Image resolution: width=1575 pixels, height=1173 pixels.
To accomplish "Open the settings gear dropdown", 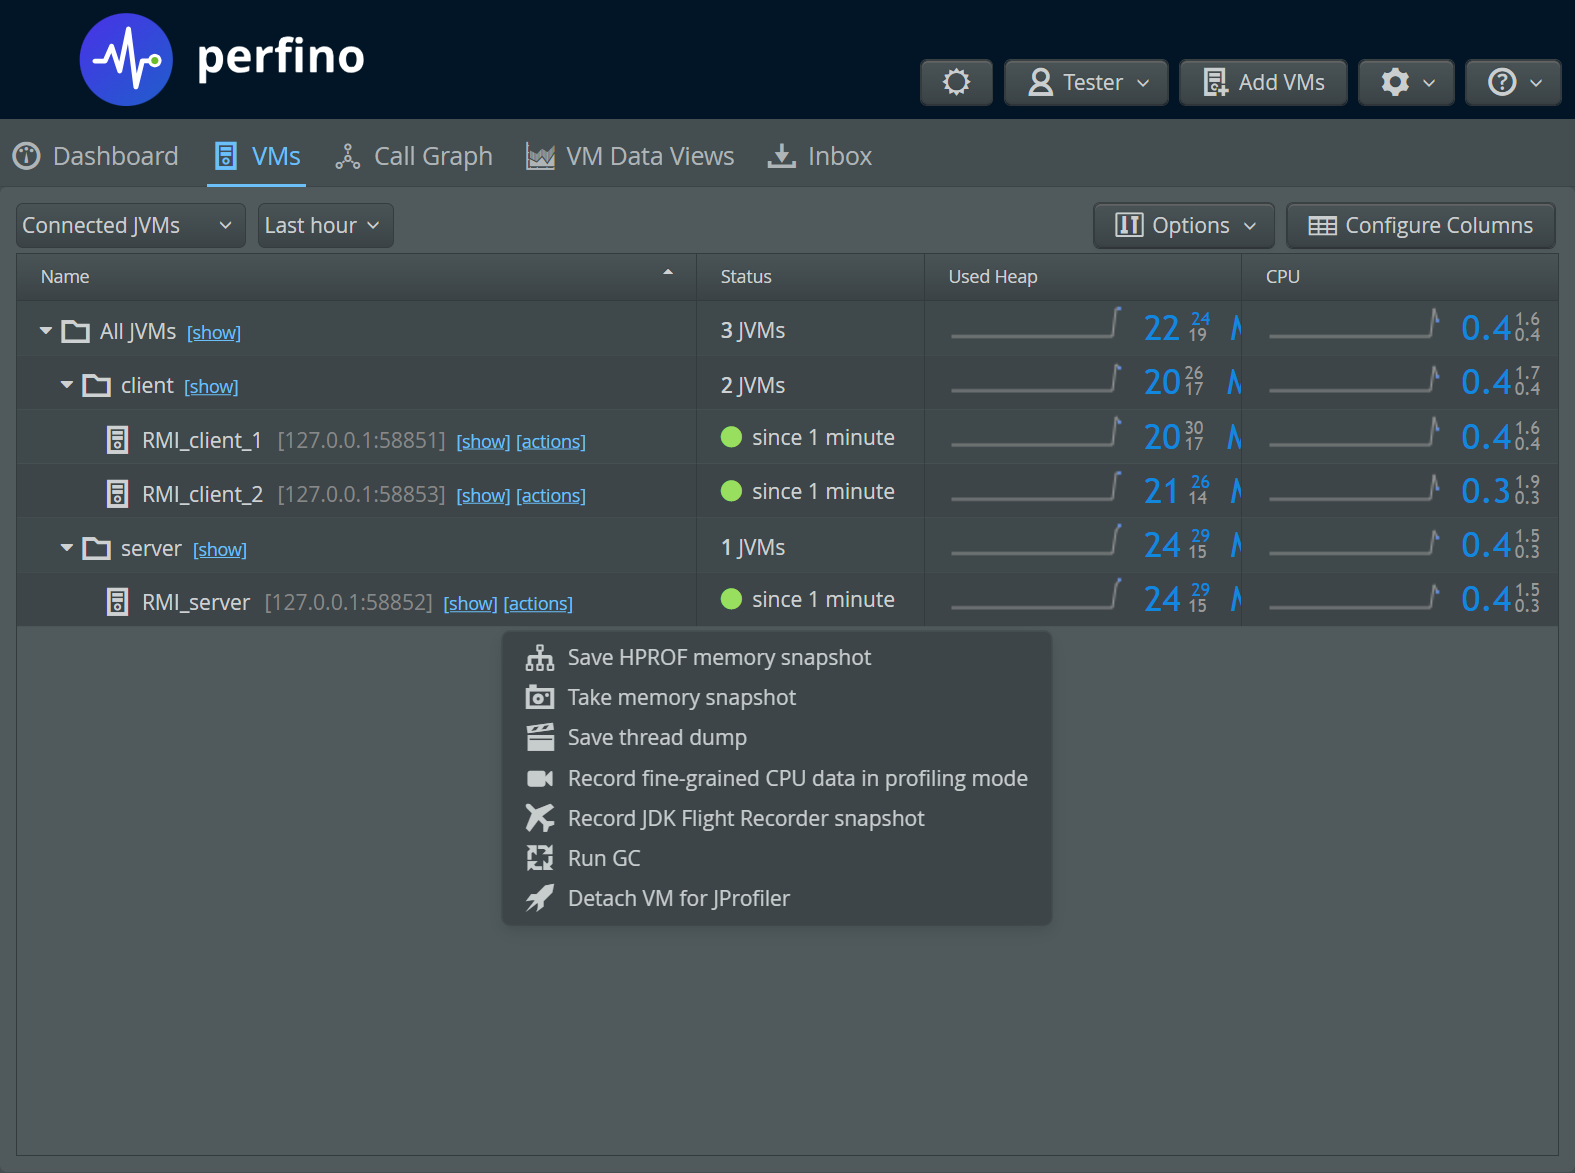I will 1407,82.
